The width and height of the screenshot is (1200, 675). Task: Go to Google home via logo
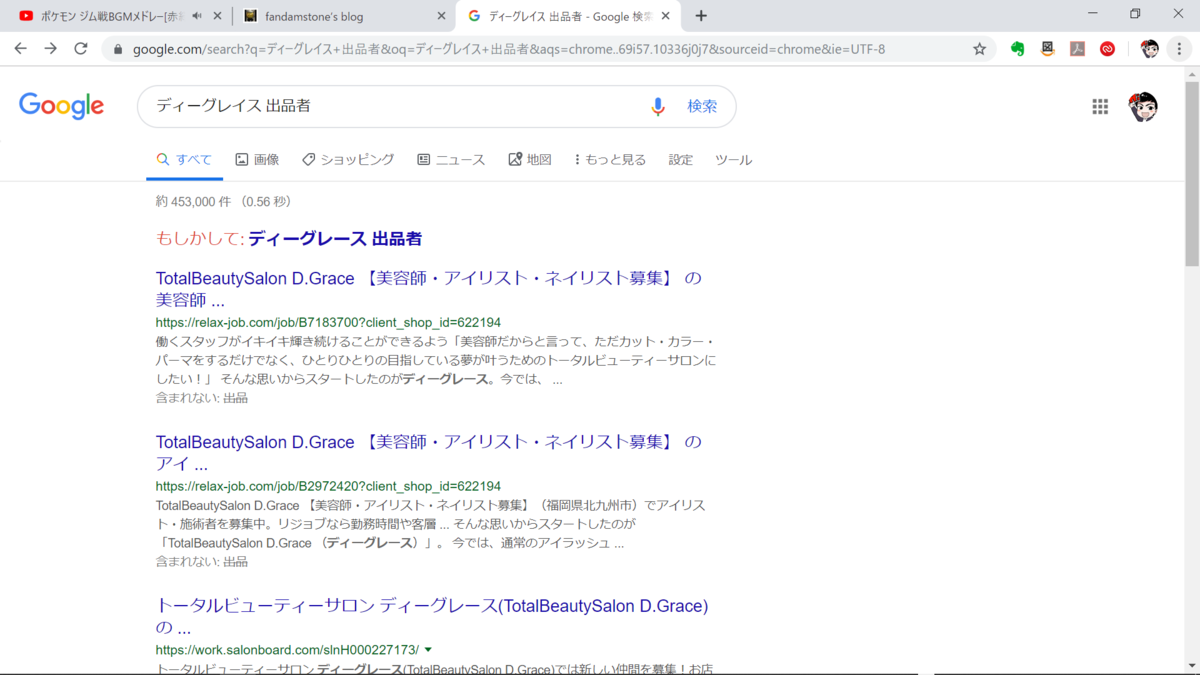pos(61,106)
